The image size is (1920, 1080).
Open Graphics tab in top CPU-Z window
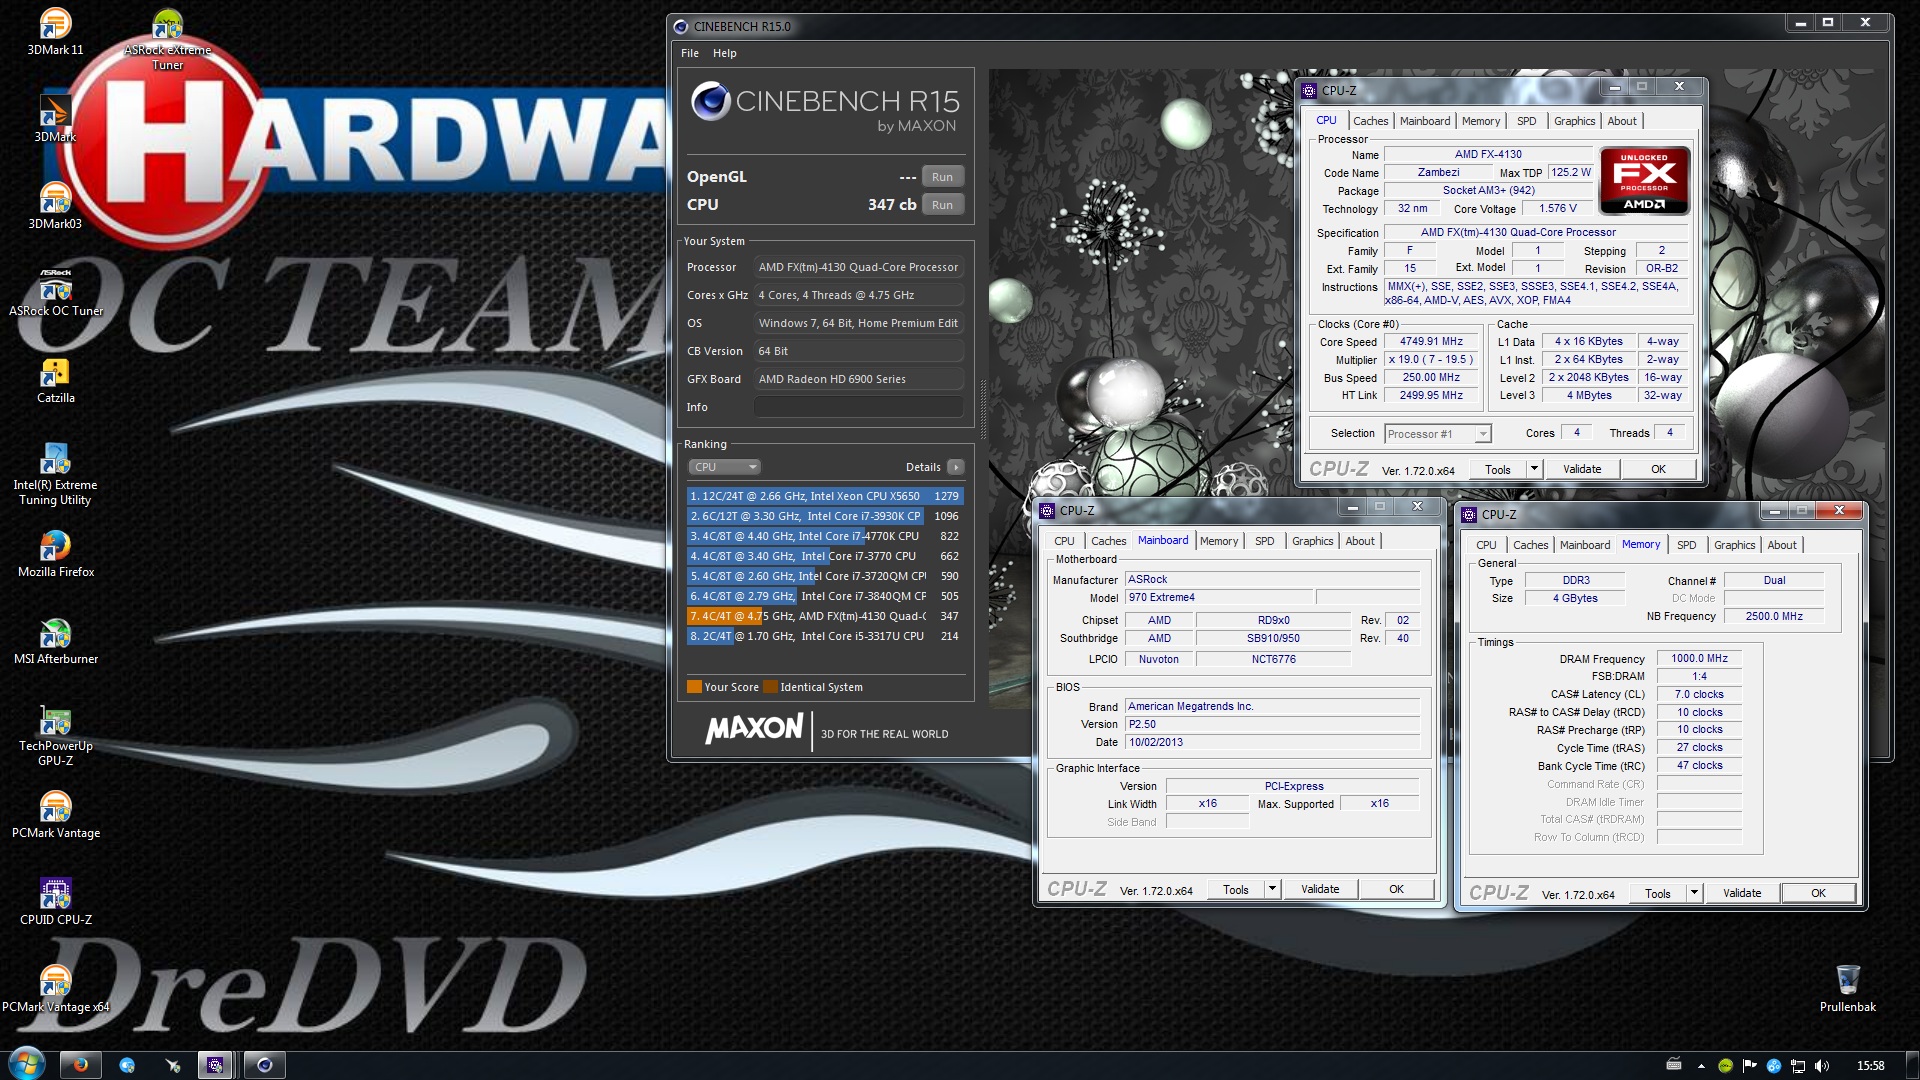(1575, 121)
